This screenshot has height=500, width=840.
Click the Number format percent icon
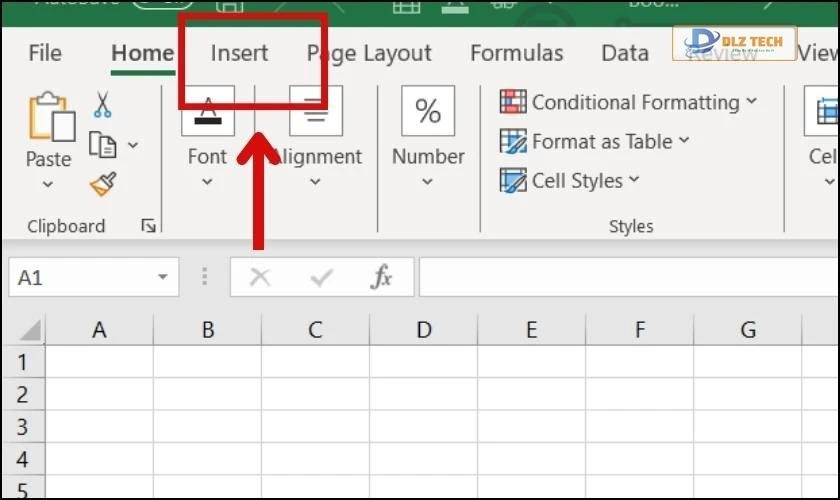428,111
